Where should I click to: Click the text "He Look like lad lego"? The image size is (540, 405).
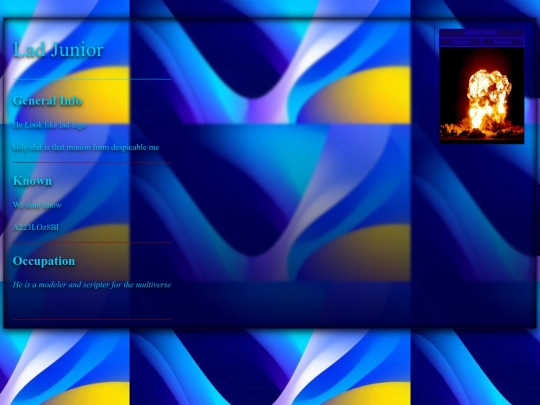pyautogui.click(x=49, y=125)
